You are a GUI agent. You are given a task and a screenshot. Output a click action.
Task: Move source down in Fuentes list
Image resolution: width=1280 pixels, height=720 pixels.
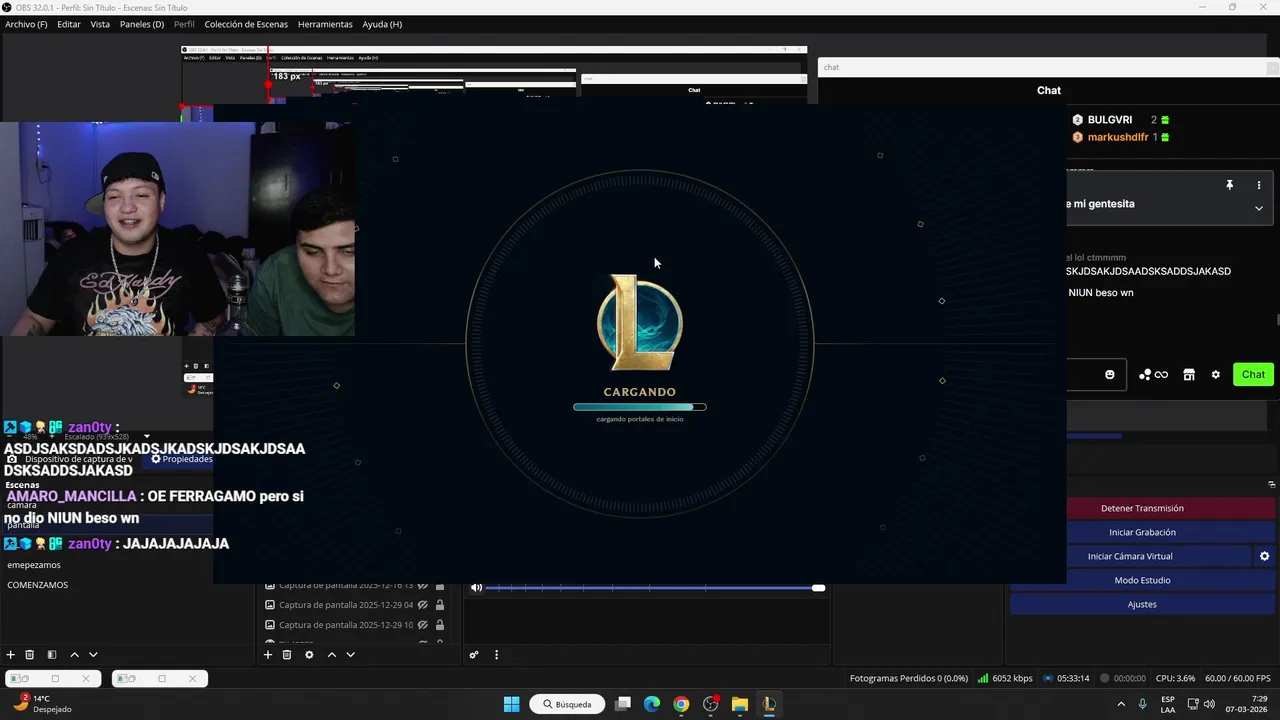pos(350,655)
